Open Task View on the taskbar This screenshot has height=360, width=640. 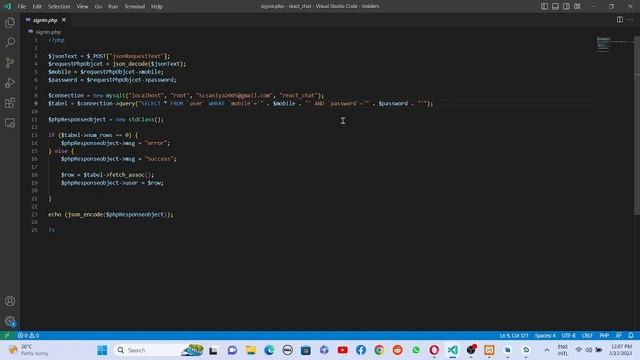[213, 350]
